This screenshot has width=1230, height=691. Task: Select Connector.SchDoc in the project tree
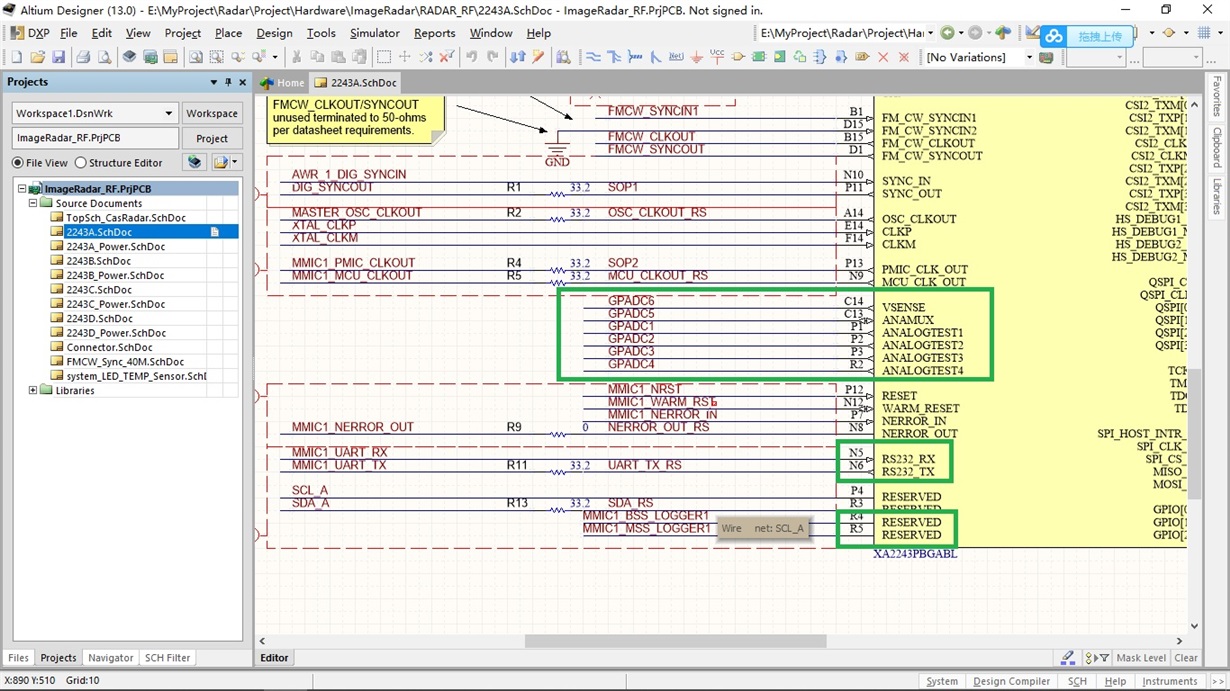pyautogui.click(x=109, y=347)
